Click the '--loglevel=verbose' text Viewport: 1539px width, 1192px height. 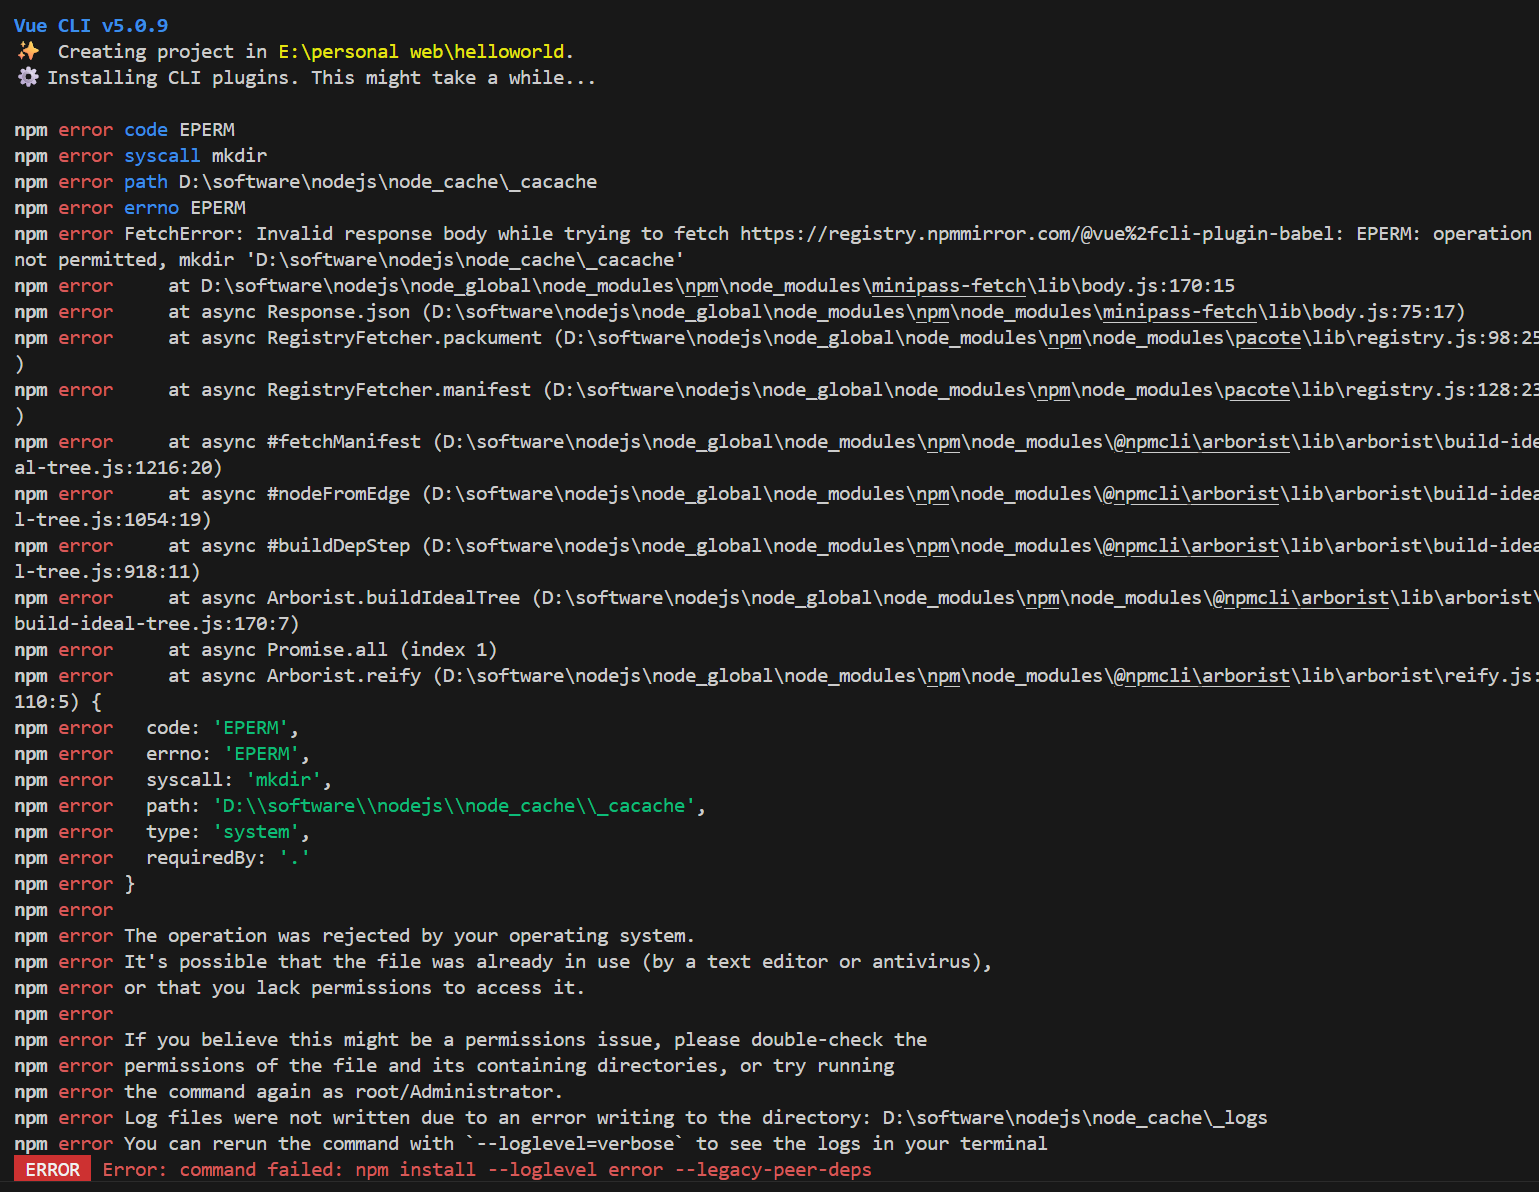tap(575, 1143)
